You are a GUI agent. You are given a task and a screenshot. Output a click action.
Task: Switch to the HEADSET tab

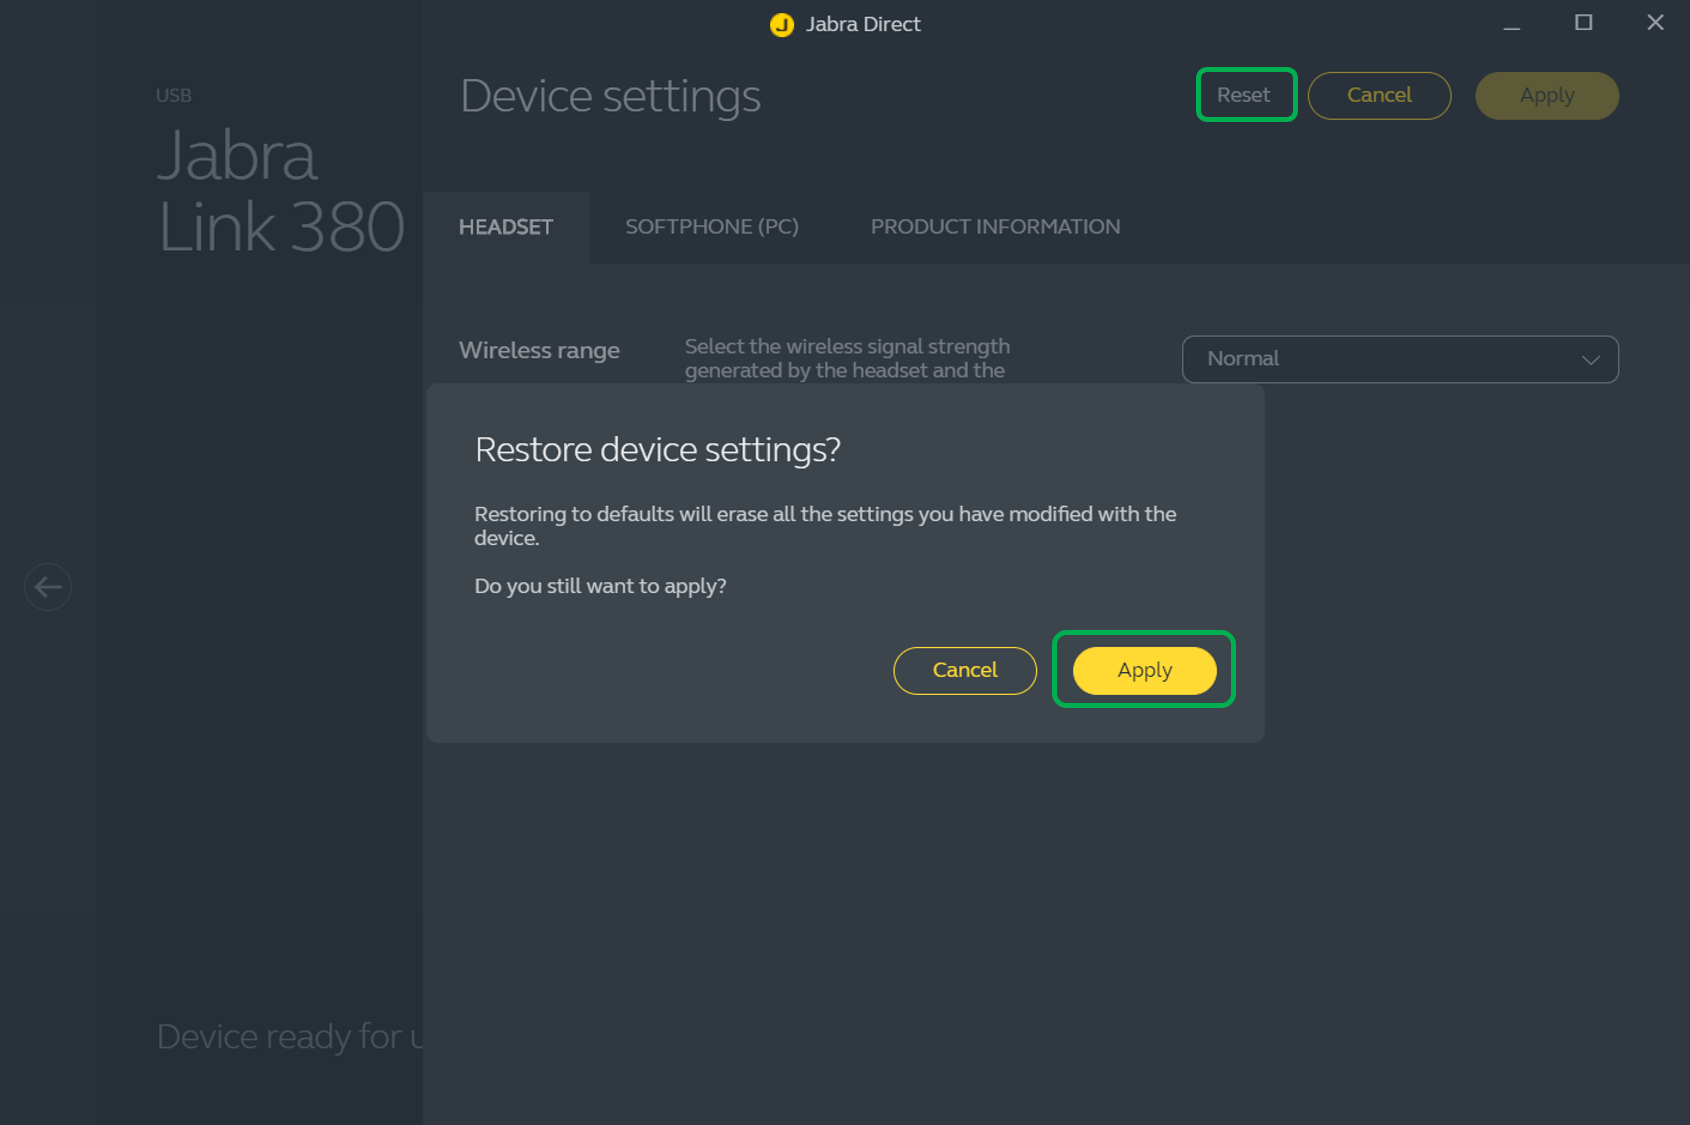[505, 227]
